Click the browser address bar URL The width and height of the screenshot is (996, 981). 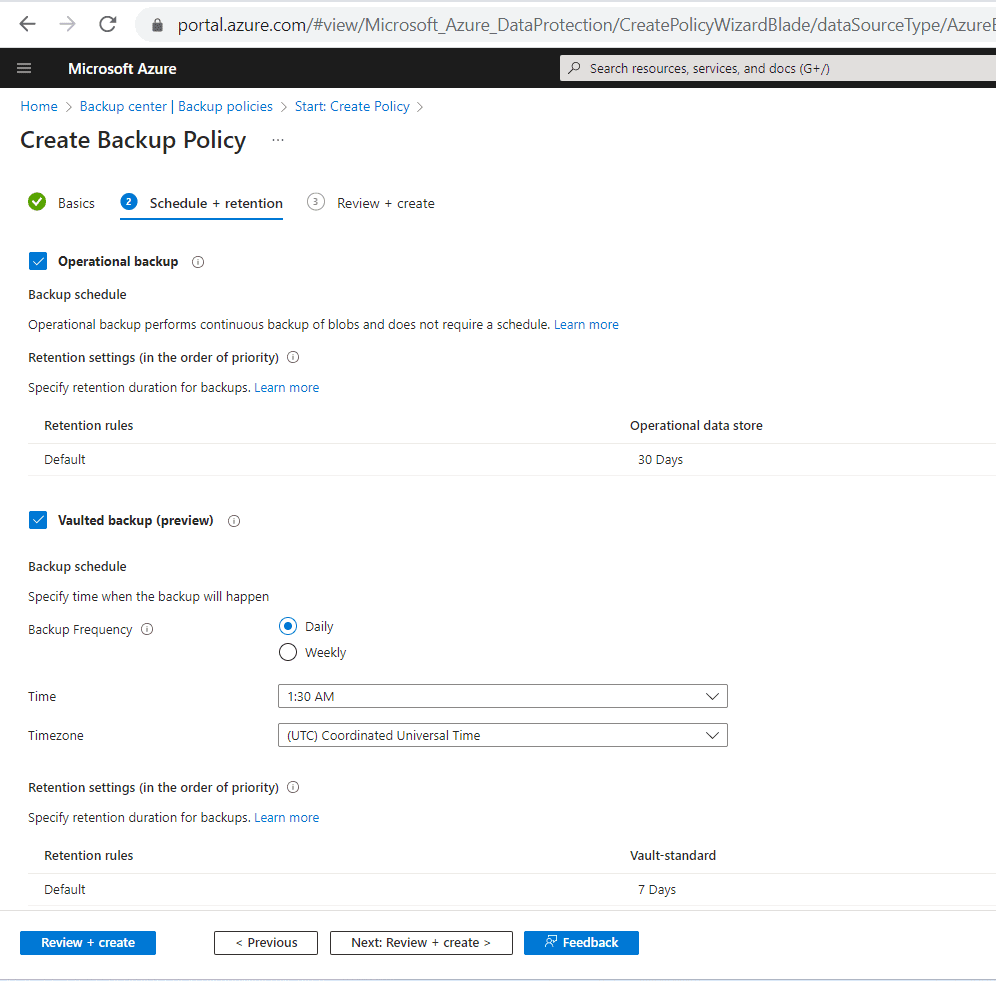pyautogui.click(x=584, y=25)
